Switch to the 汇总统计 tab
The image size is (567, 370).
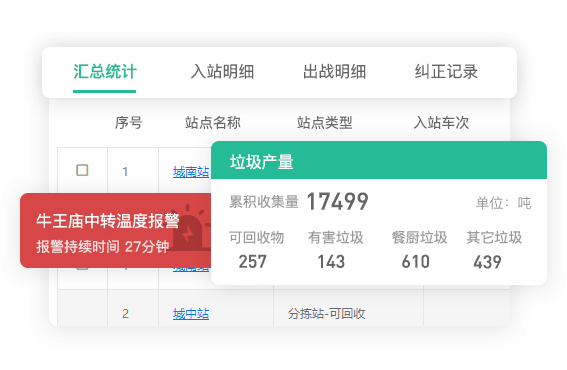click(x=105, y=72)
